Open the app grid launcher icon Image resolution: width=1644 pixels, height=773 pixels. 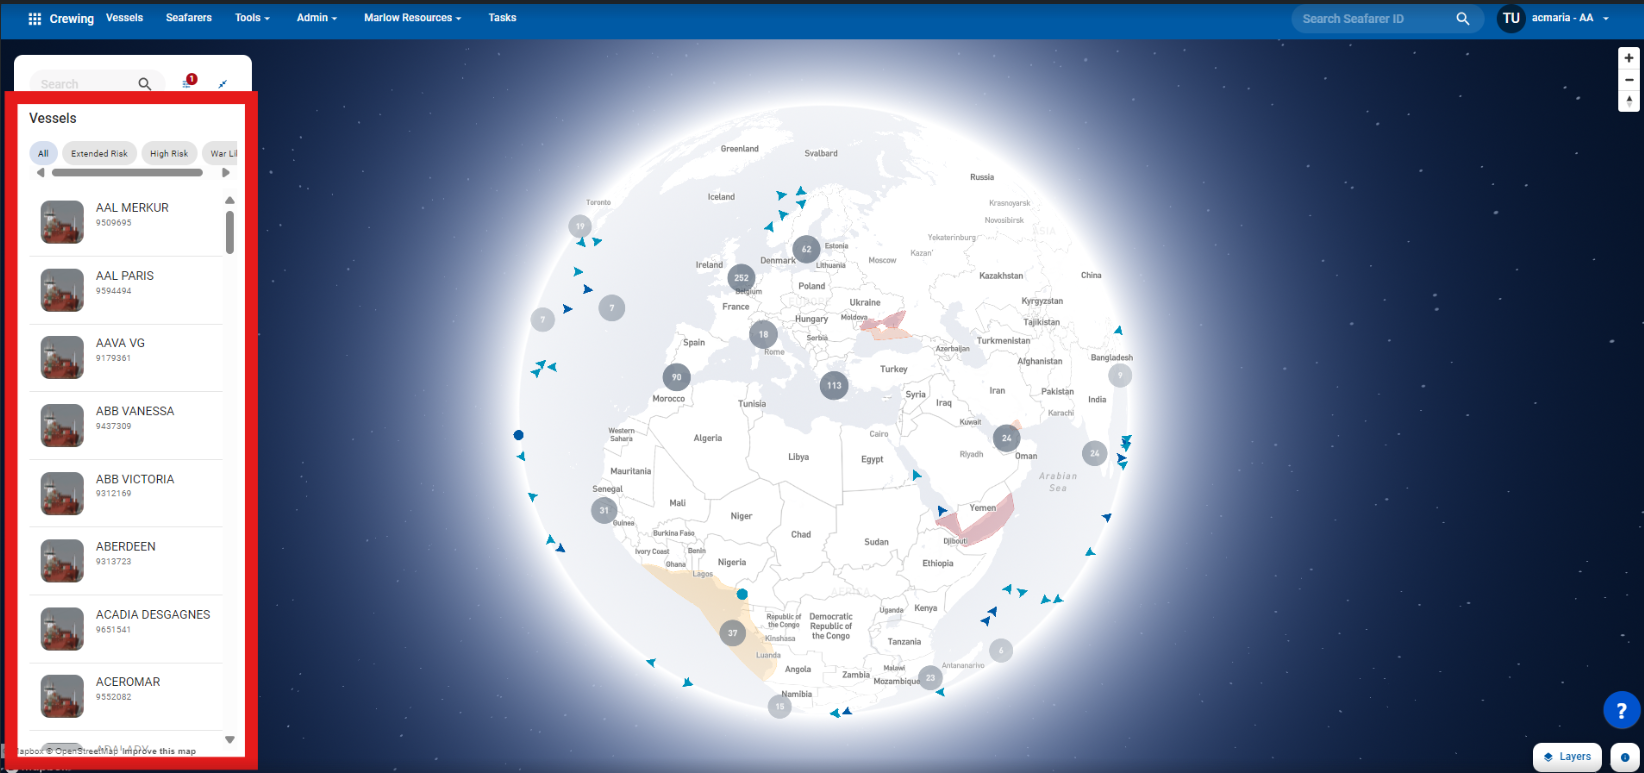35,18
